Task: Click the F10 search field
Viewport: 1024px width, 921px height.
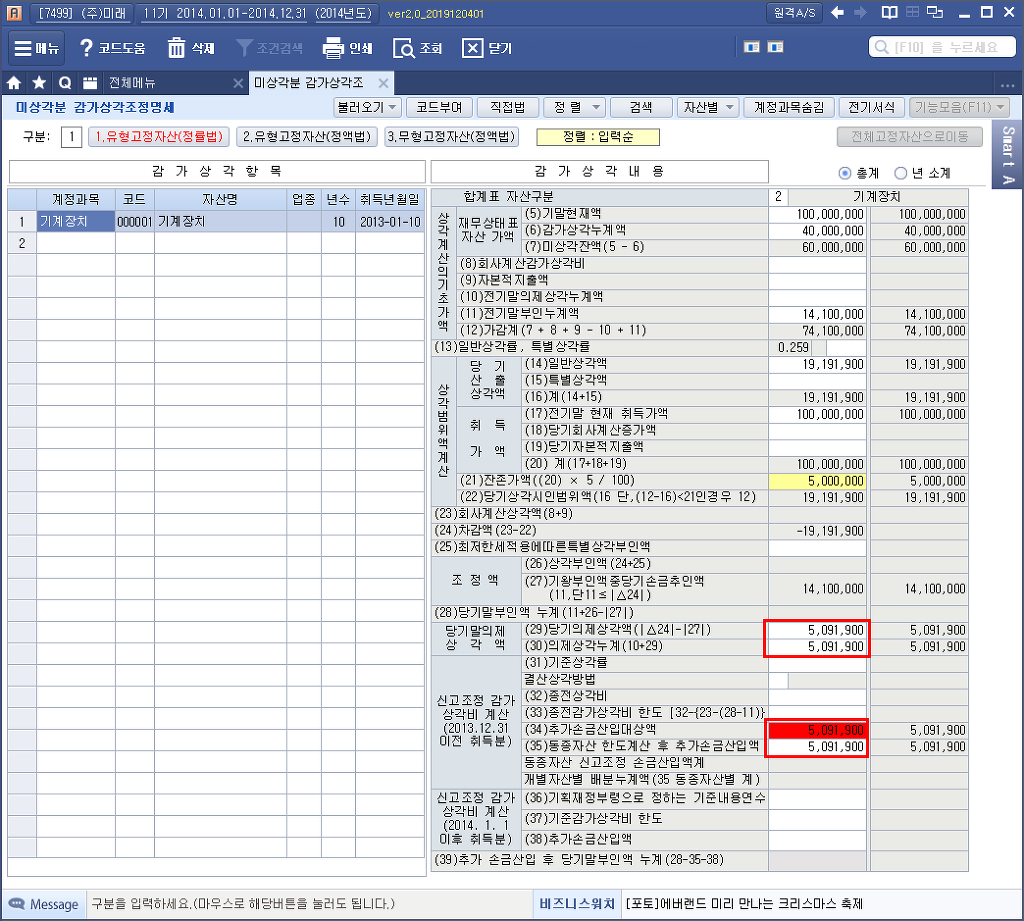Action: point(942,48)
